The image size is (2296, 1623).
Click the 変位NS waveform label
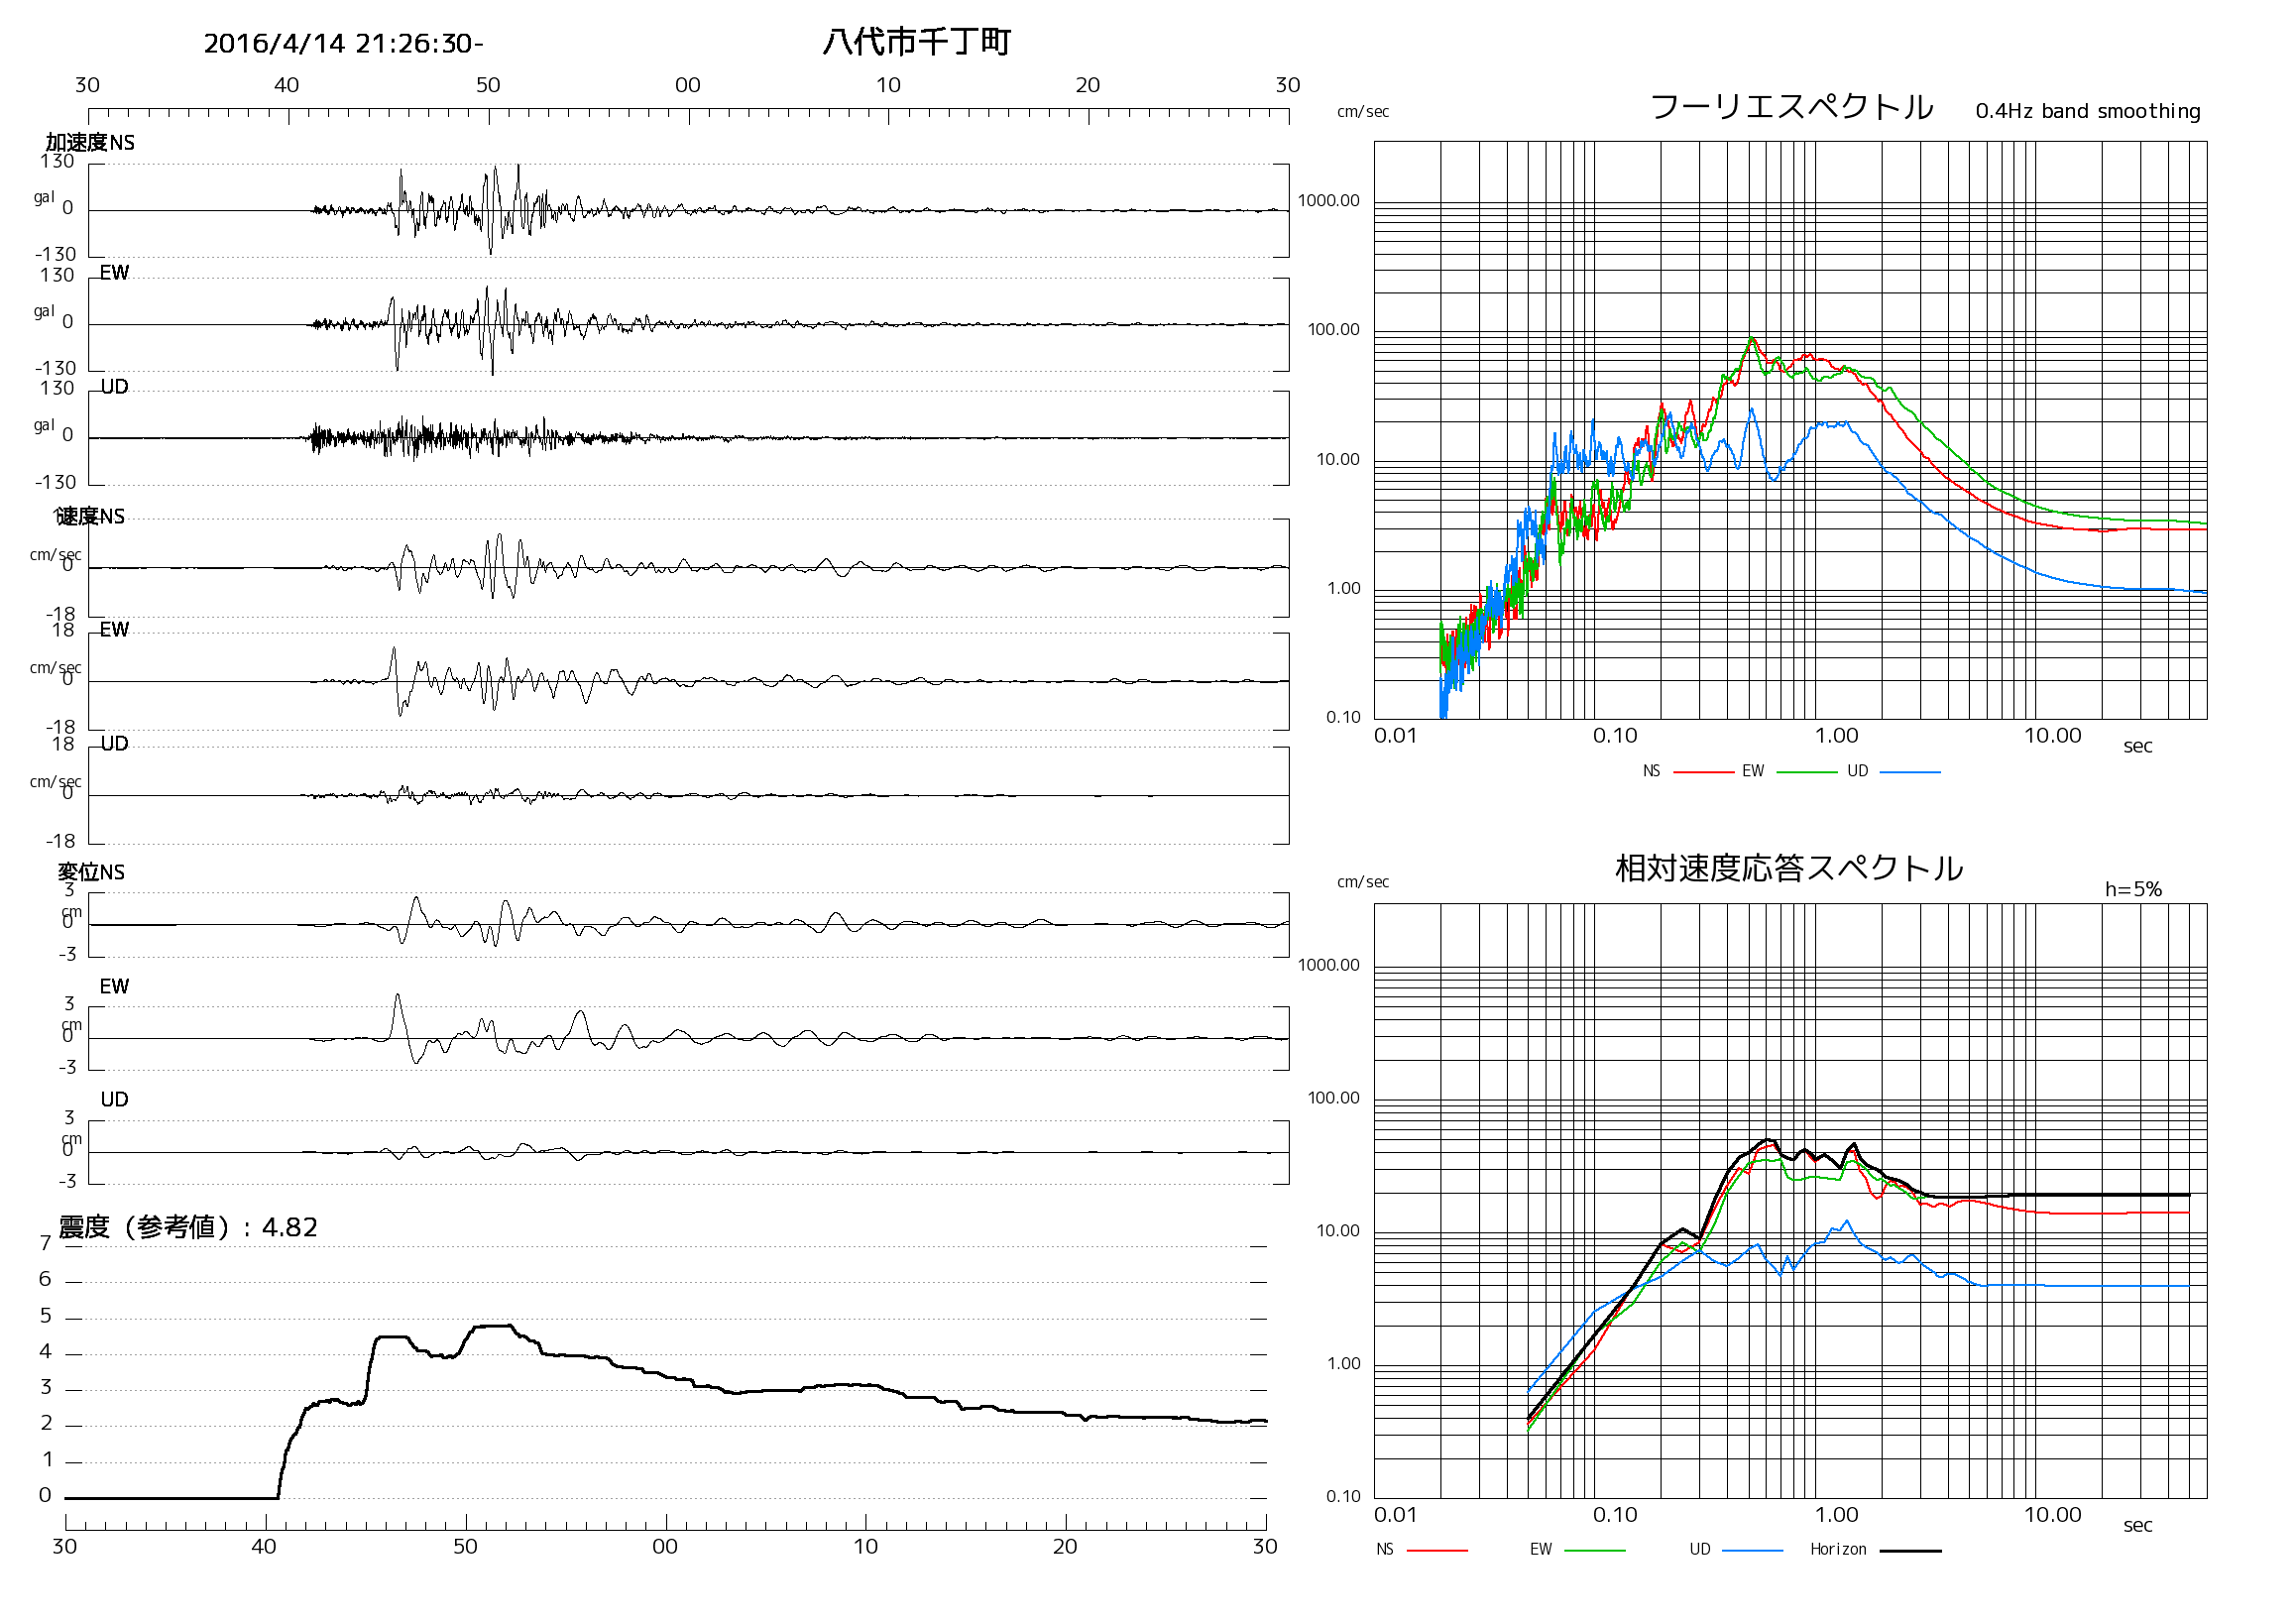pyautogui.click(x=91, y=872)
